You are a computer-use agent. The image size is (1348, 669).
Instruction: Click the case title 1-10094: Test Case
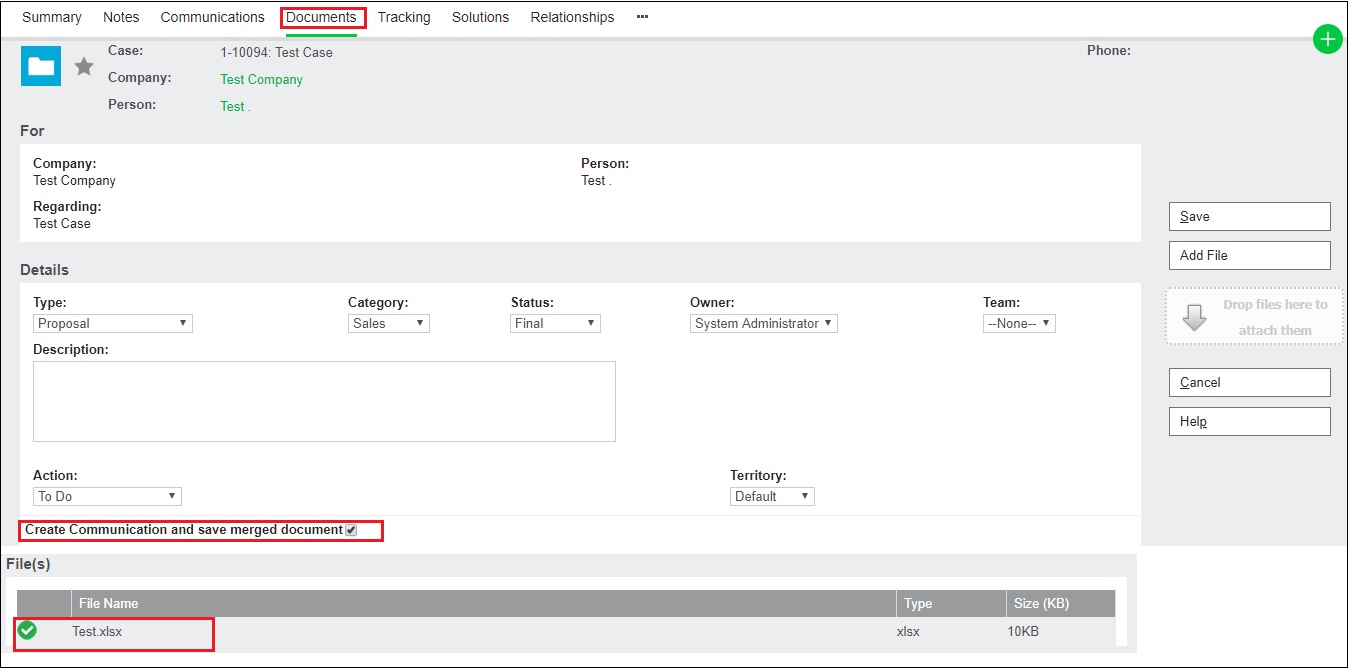(x=276, y=52)
